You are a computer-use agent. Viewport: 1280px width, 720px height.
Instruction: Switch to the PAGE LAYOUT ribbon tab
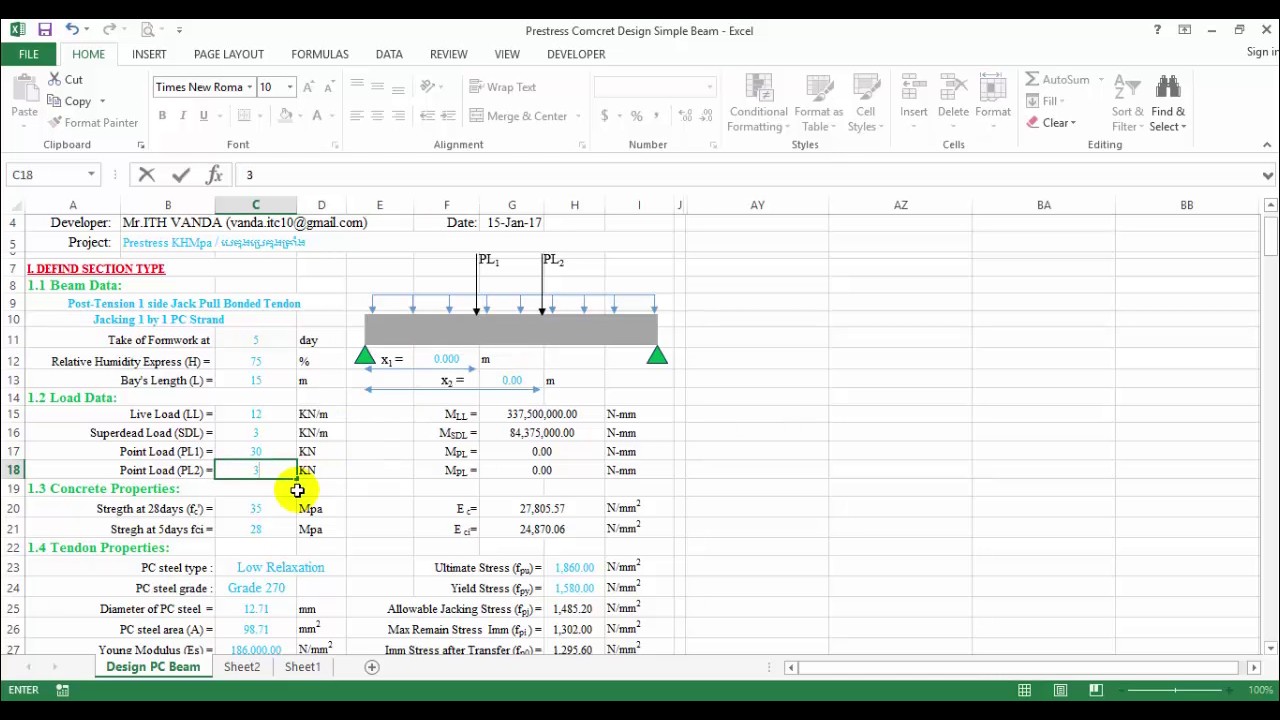click(229, 54)
